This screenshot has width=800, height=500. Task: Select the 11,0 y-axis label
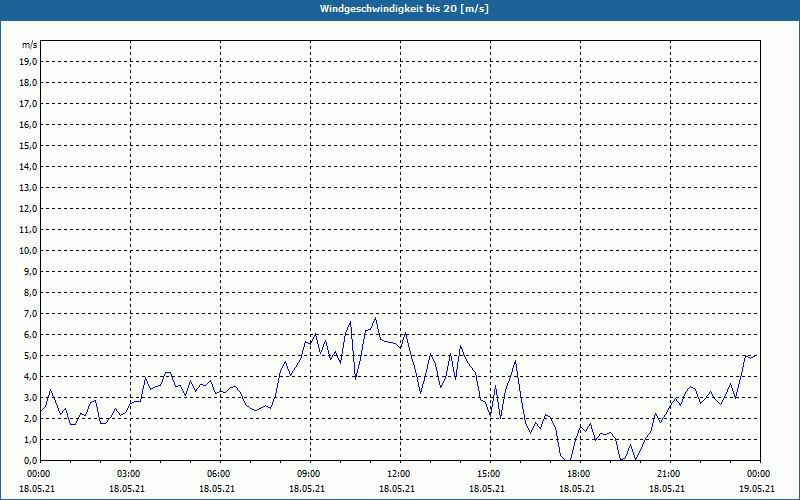[29, 230]
